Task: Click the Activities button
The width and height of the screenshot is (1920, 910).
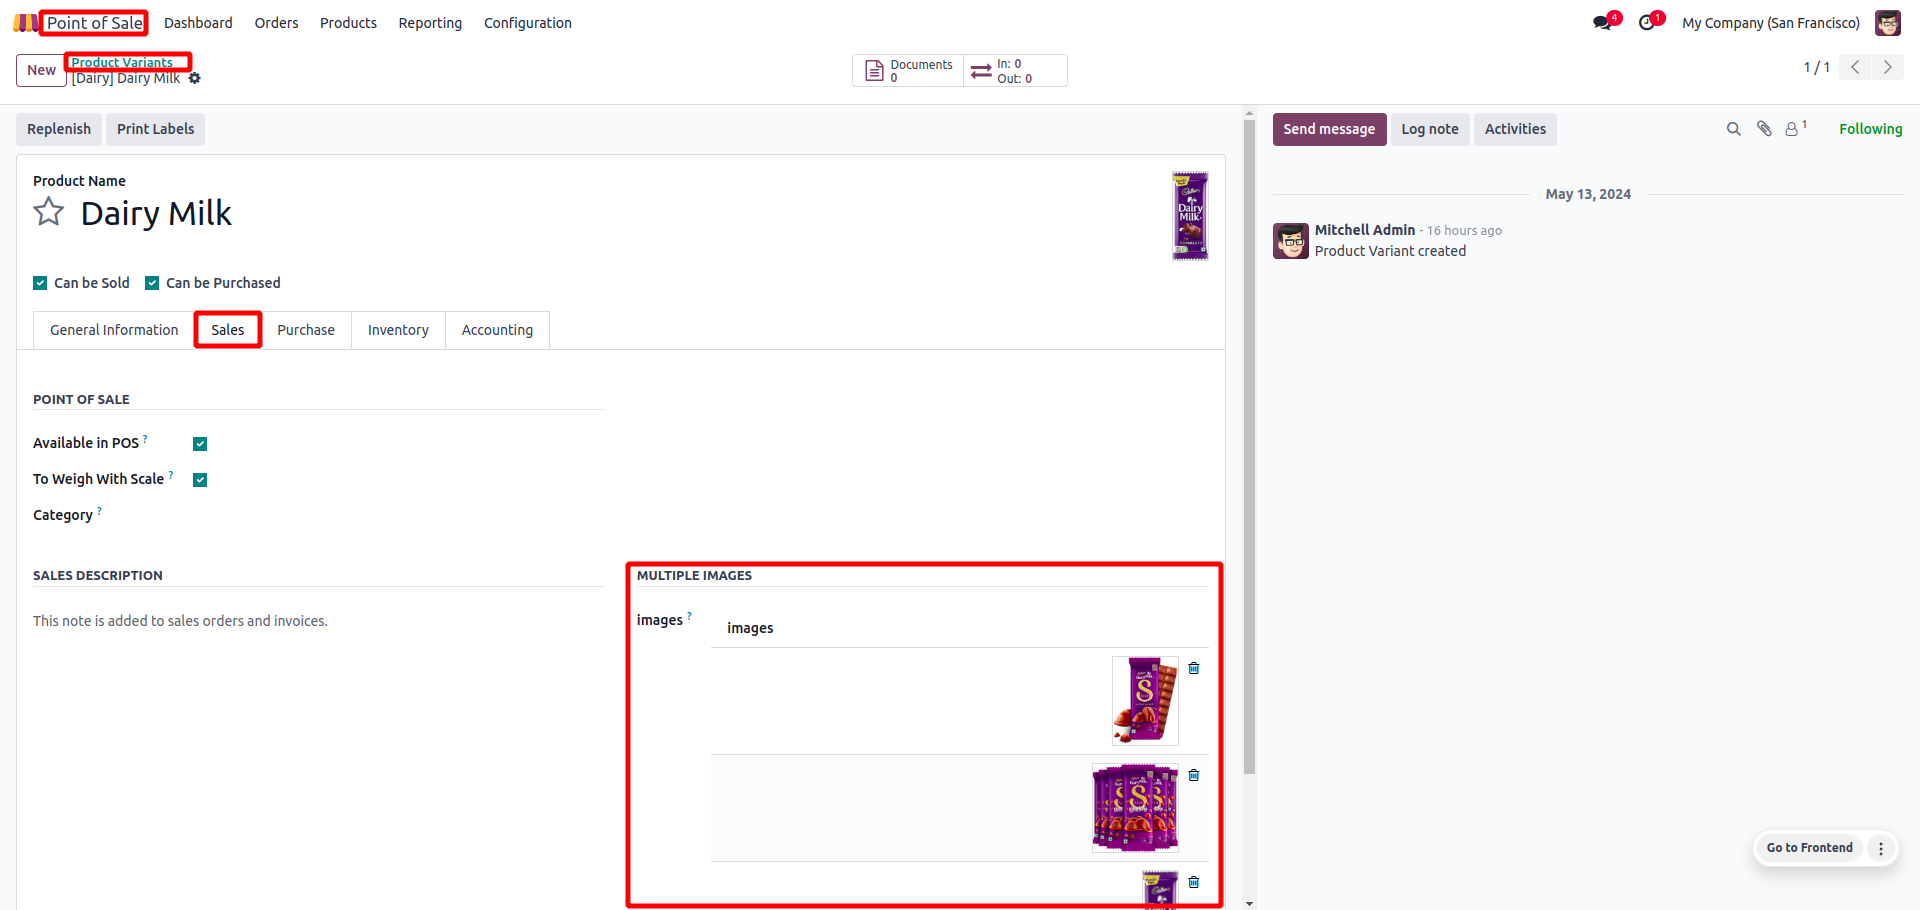Action: click(x=1515, y=129)
